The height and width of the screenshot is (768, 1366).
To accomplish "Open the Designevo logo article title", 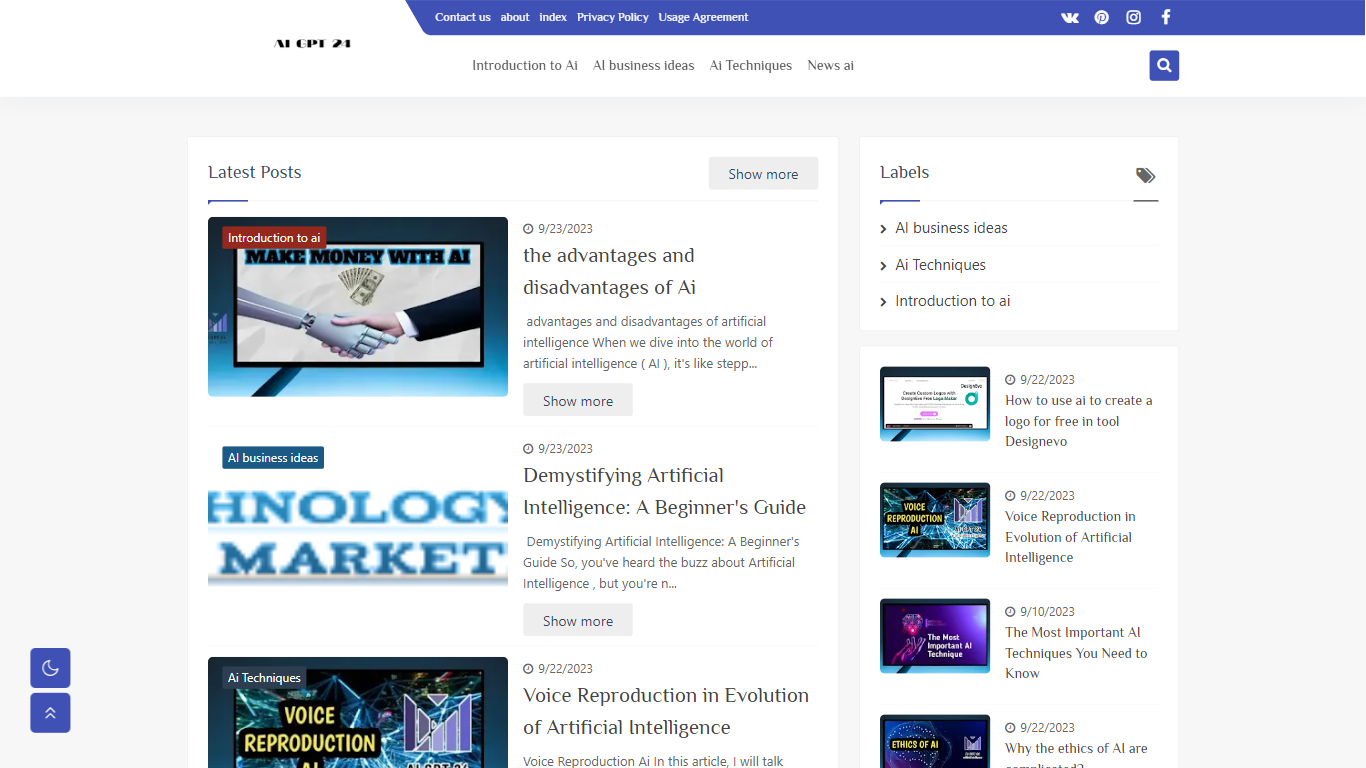I will pos(1078,421).
